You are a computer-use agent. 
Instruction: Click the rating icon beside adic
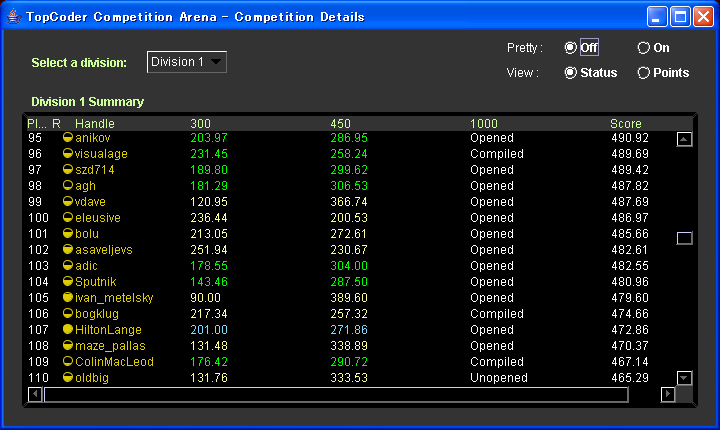click(x=68, y=266)
